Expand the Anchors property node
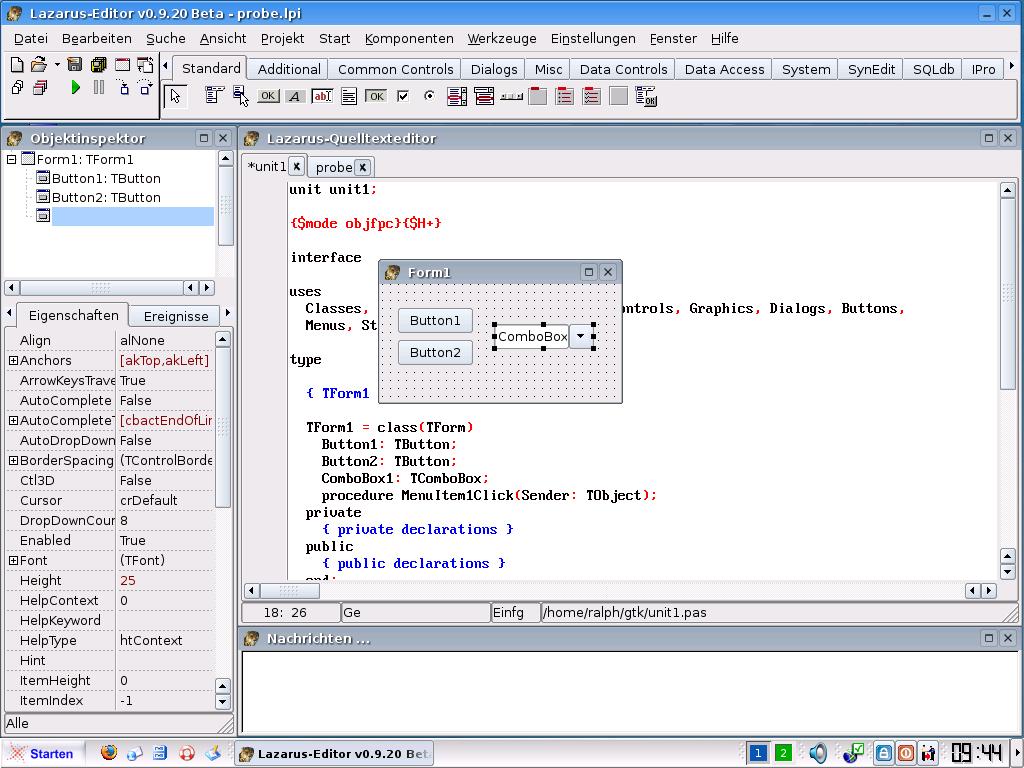Viewport: 1024px width, 768px height. (x=13, y=360)
